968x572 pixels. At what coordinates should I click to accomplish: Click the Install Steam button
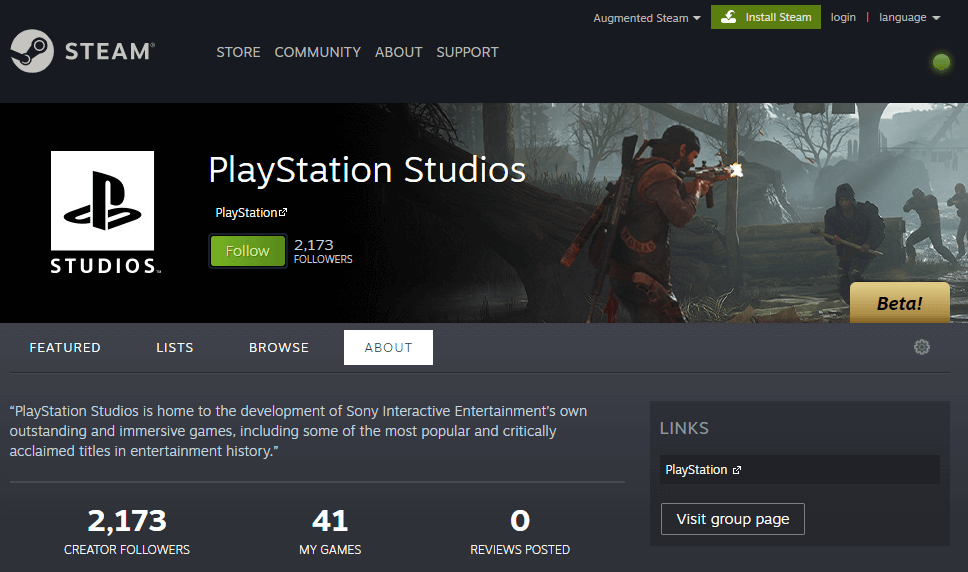765,17
